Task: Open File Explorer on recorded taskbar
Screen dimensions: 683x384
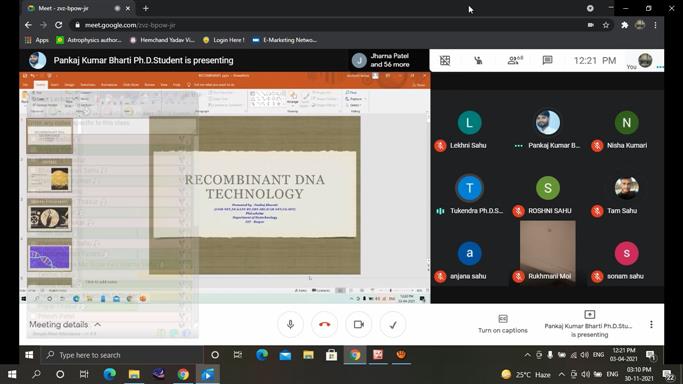Action: (x=308, y=355)
